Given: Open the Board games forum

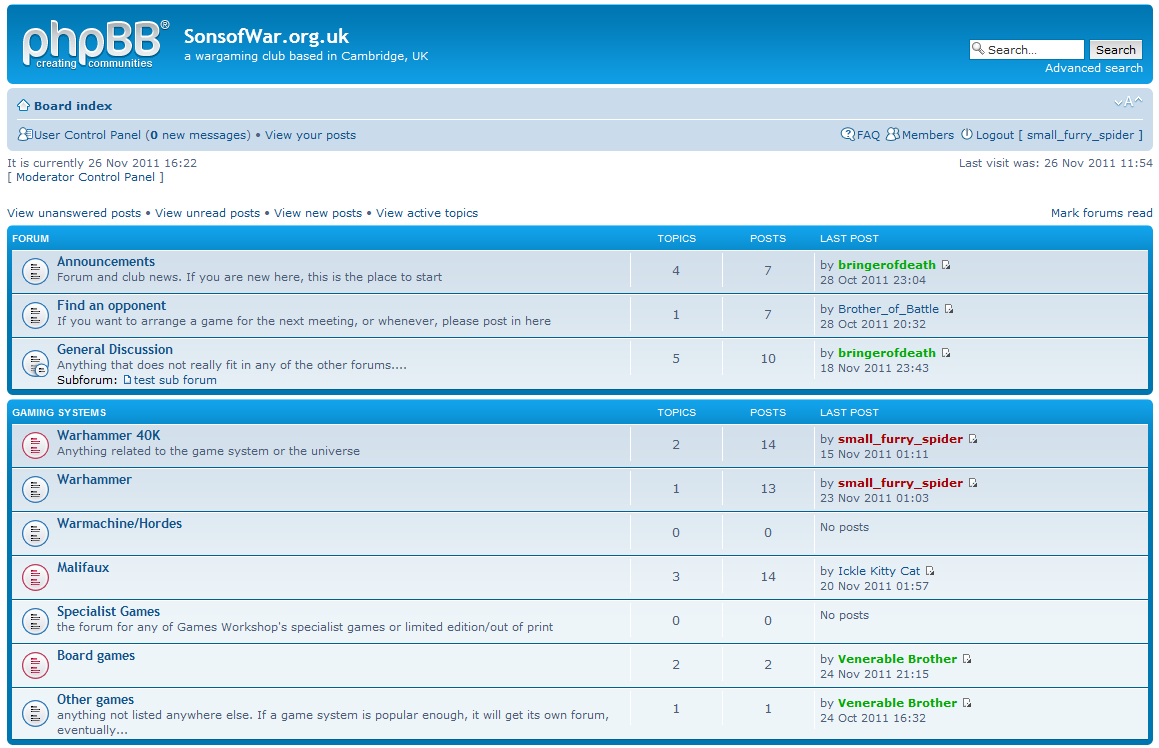Looking at the screenshot, I should pos(96,656).
